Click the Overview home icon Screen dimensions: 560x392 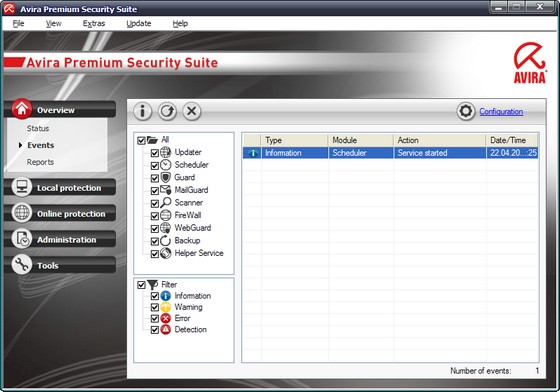(x=22, y=109)
